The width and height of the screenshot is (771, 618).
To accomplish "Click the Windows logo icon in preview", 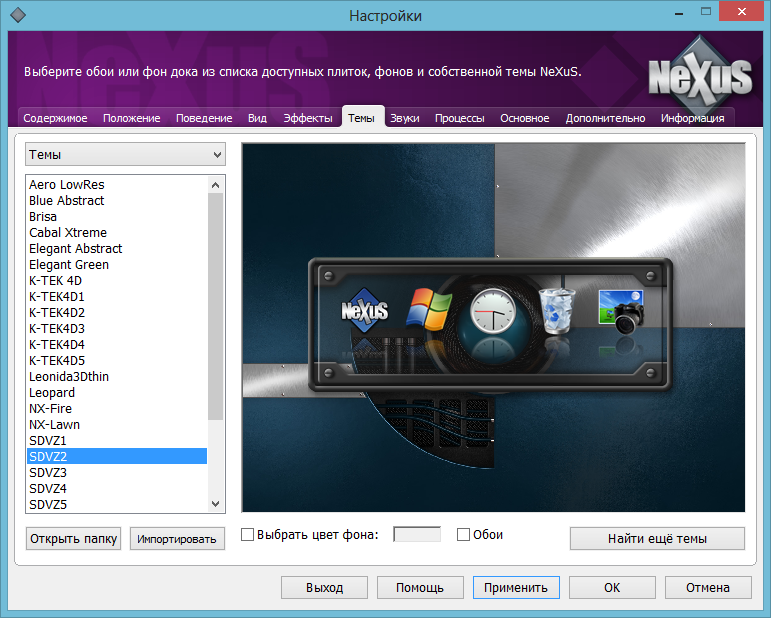I will click(x=429, y=310).
